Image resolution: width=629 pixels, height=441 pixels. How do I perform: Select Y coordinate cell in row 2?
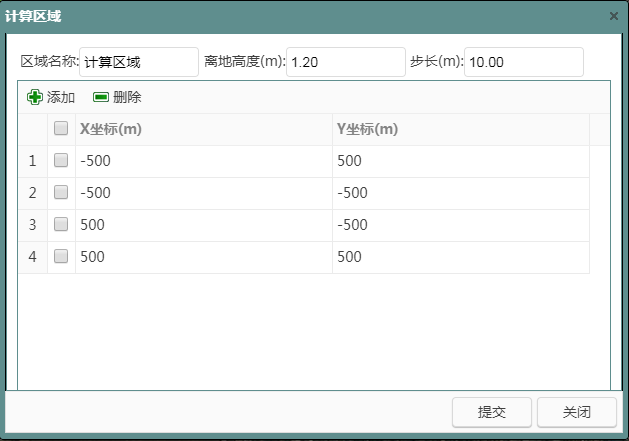(460, 193)
